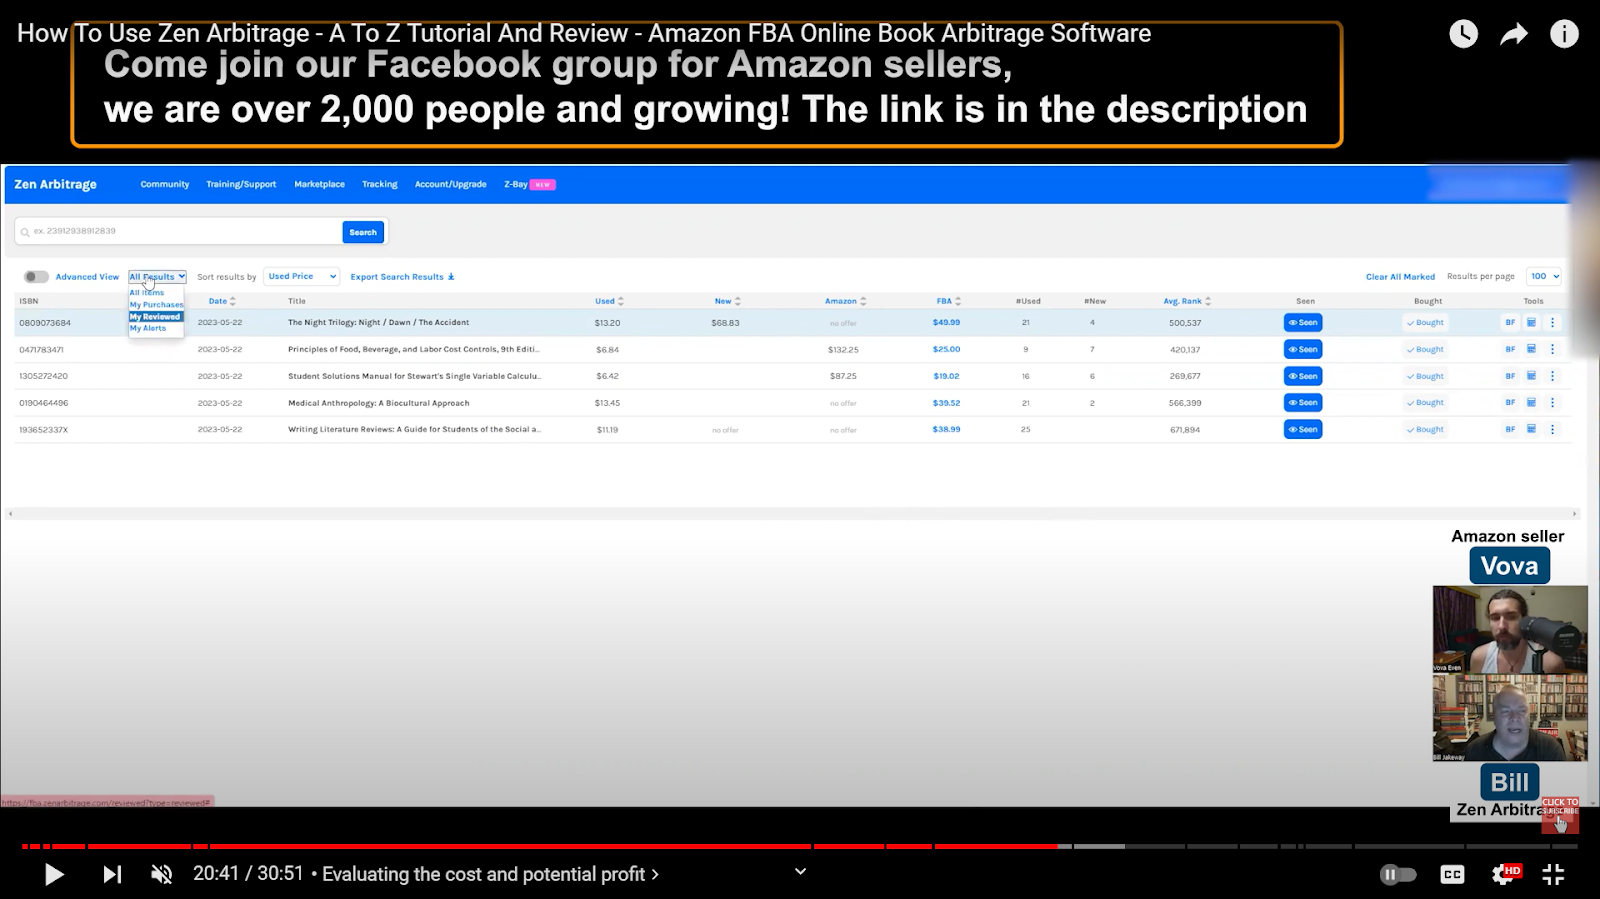1600x899 pixels.
Task: Sort the table by Date column
Action: 222,301
